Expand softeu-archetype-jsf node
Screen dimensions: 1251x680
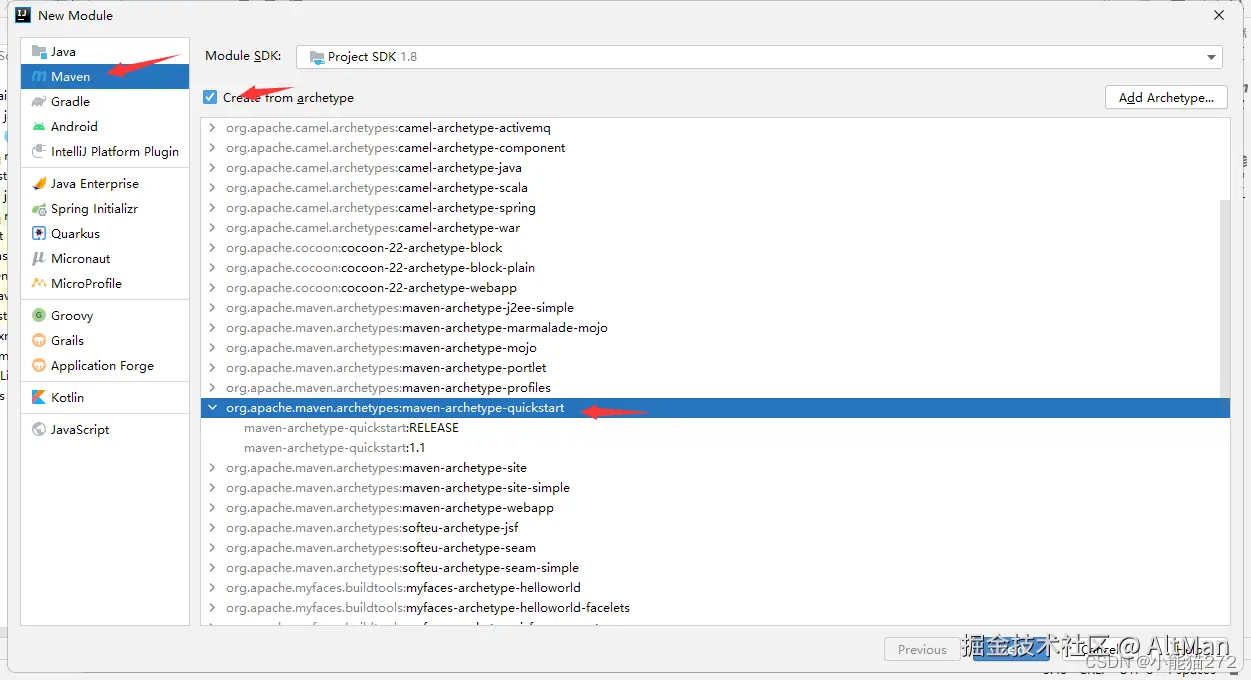pyautogui.click(x=212, y=528)
